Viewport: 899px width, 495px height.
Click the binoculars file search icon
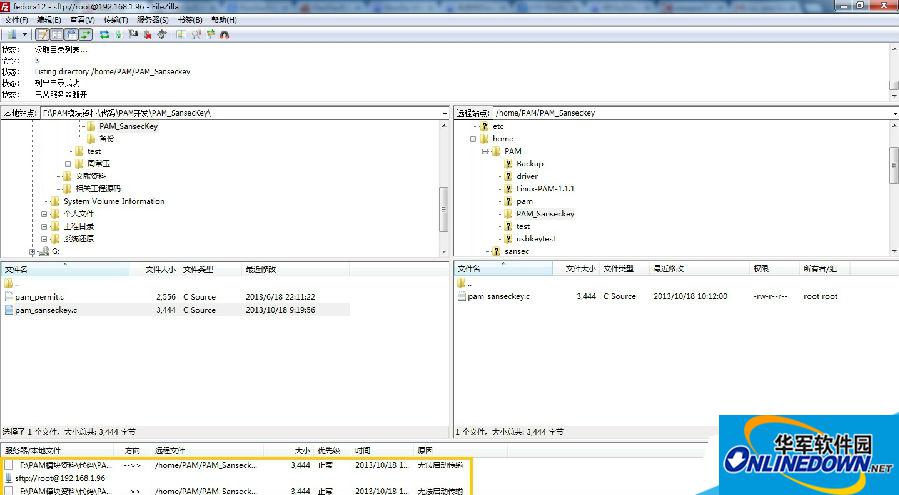click(225, 34)
